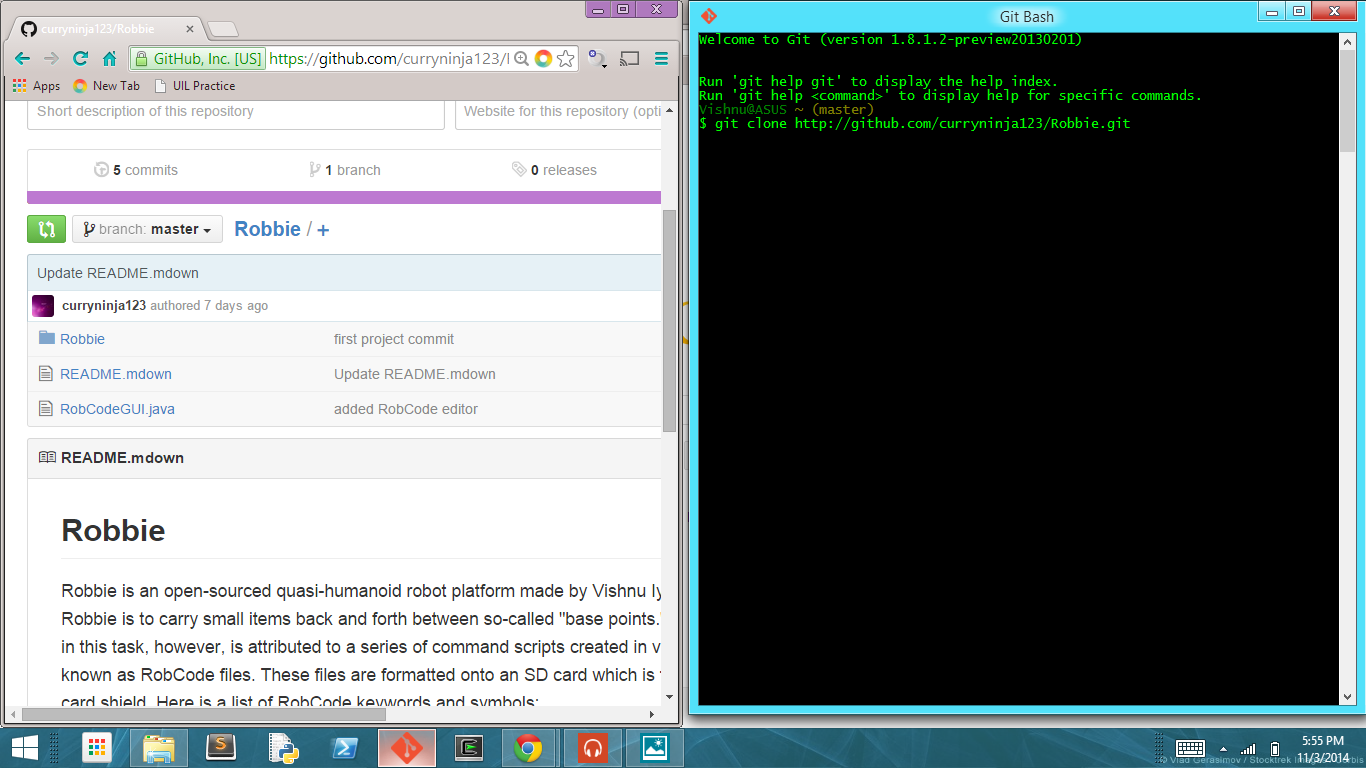View the 5 commits history
This screenshot has width=1366, height=768.
tap(136, 170)
